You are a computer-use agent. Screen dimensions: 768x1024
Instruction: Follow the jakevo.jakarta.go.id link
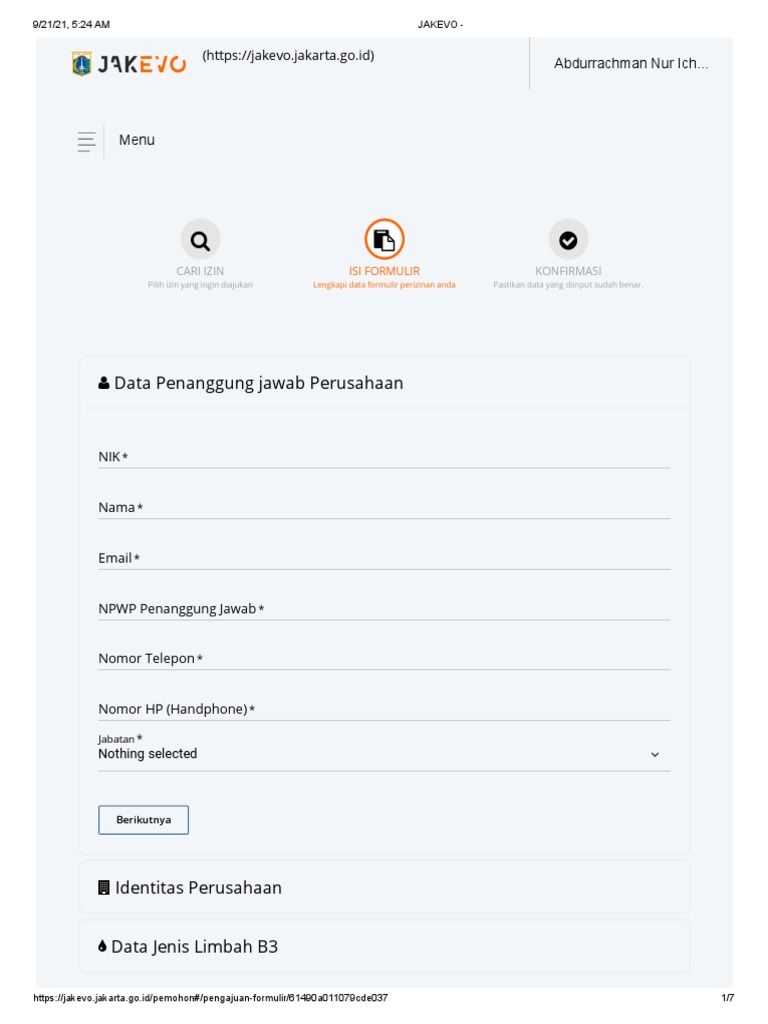click(x=288, y=56)
